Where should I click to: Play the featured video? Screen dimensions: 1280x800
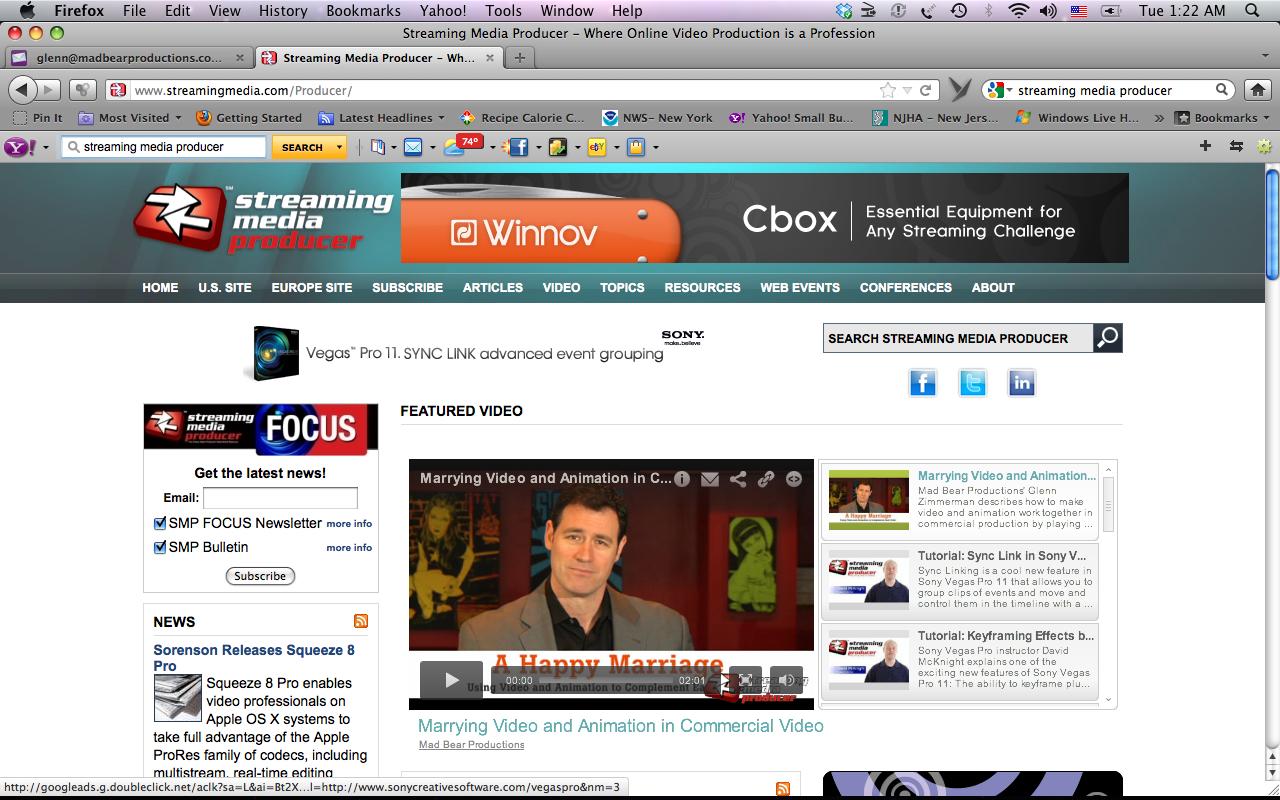point(451,680)
